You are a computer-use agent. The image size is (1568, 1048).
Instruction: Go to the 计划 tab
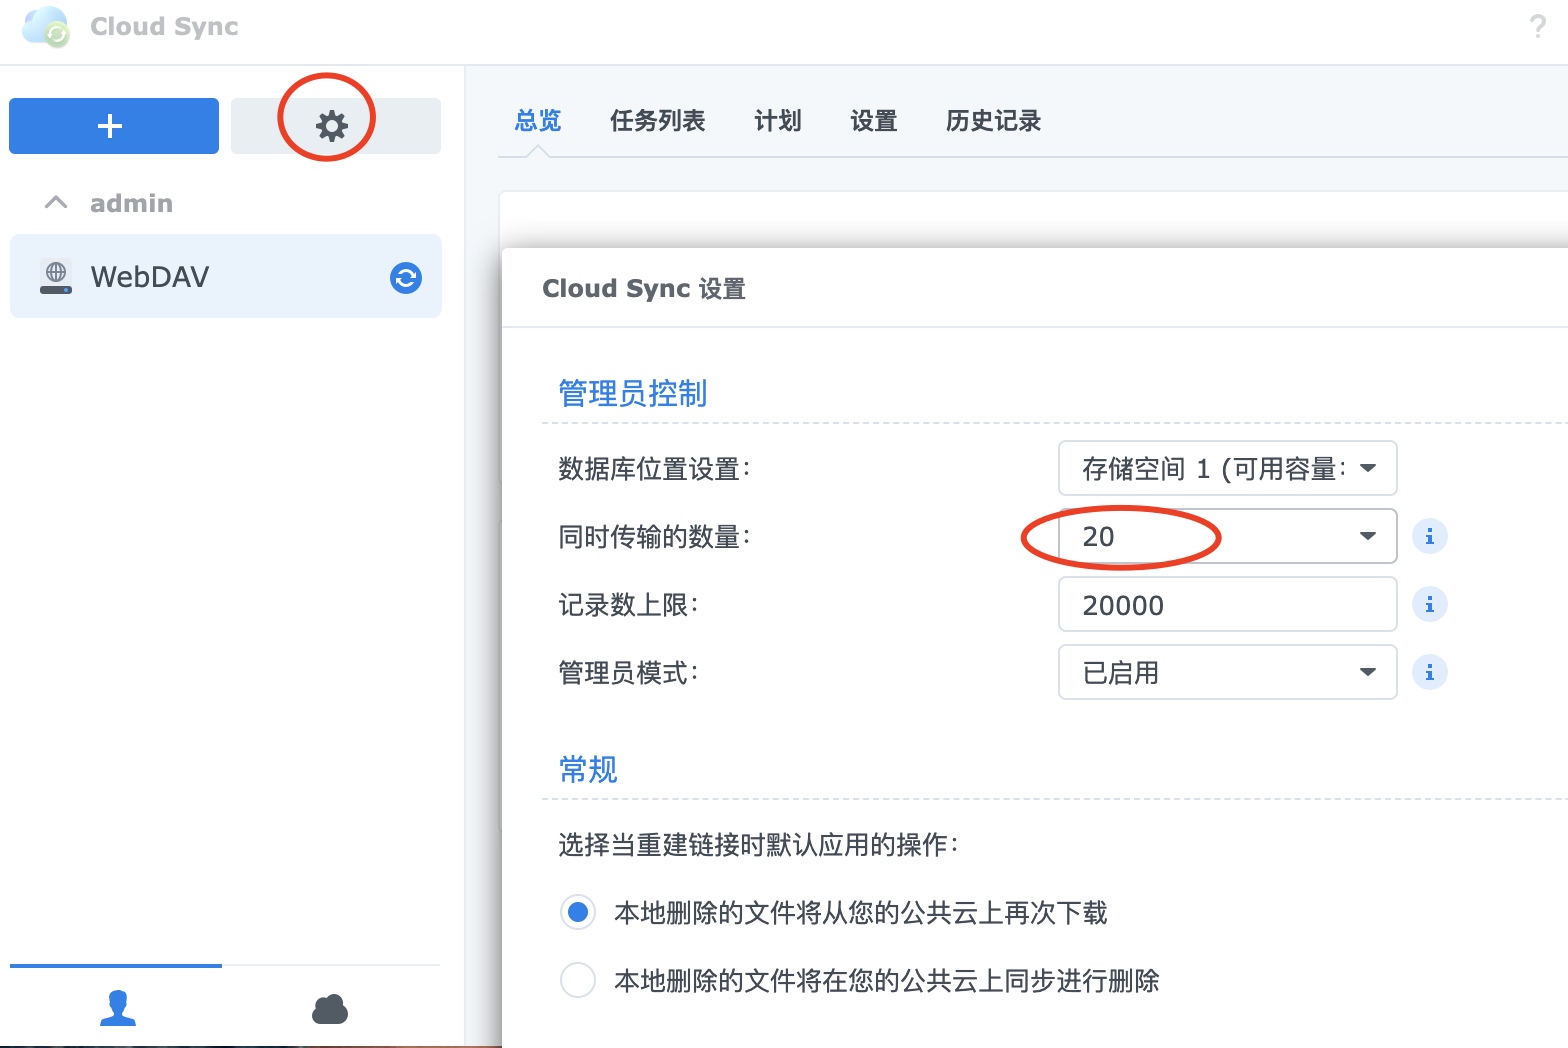[778, 121]
